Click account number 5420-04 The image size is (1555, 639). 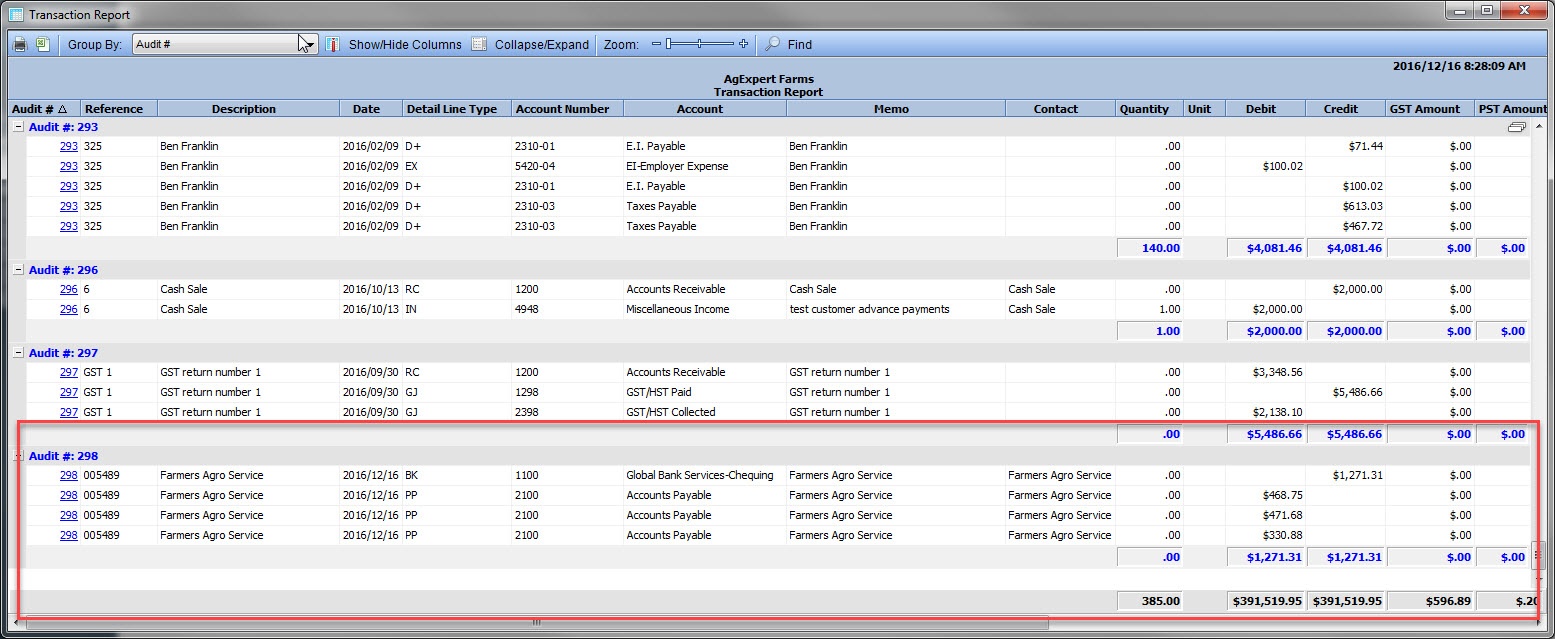pyautogui.click(x=537, y=166)
